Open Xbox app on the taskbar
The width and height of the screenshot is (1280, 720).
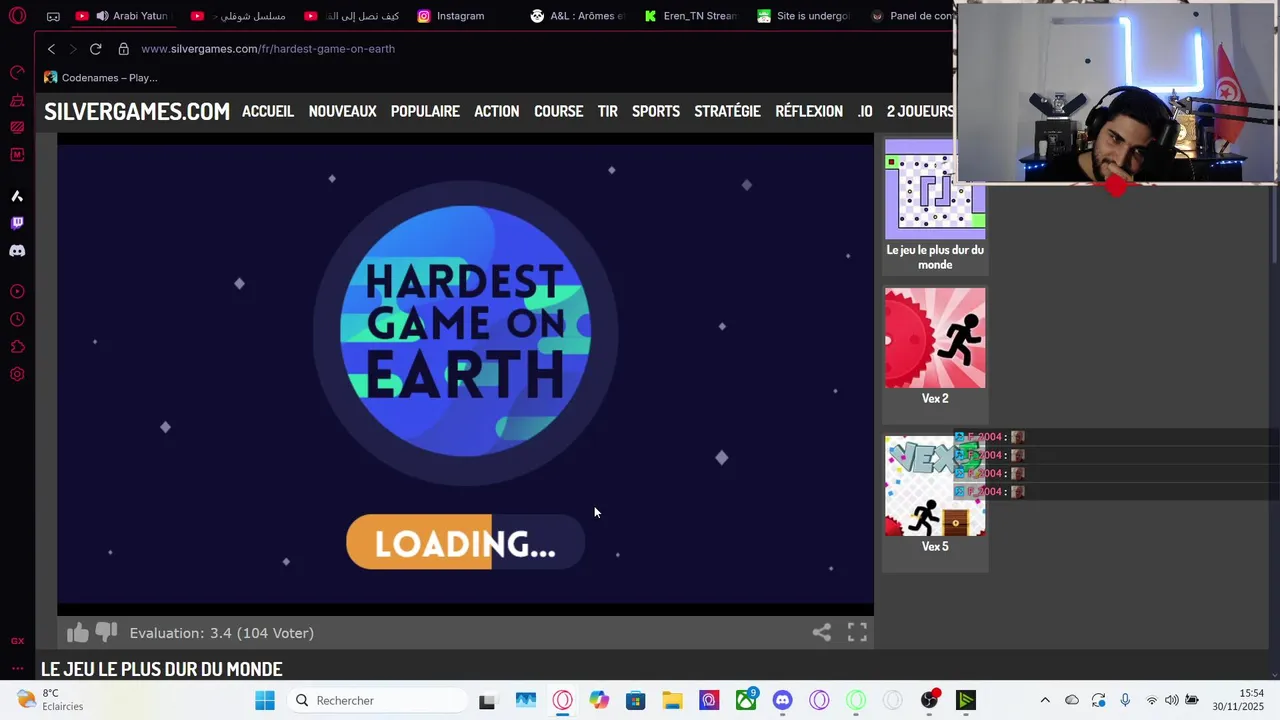(x=746, y=701)
